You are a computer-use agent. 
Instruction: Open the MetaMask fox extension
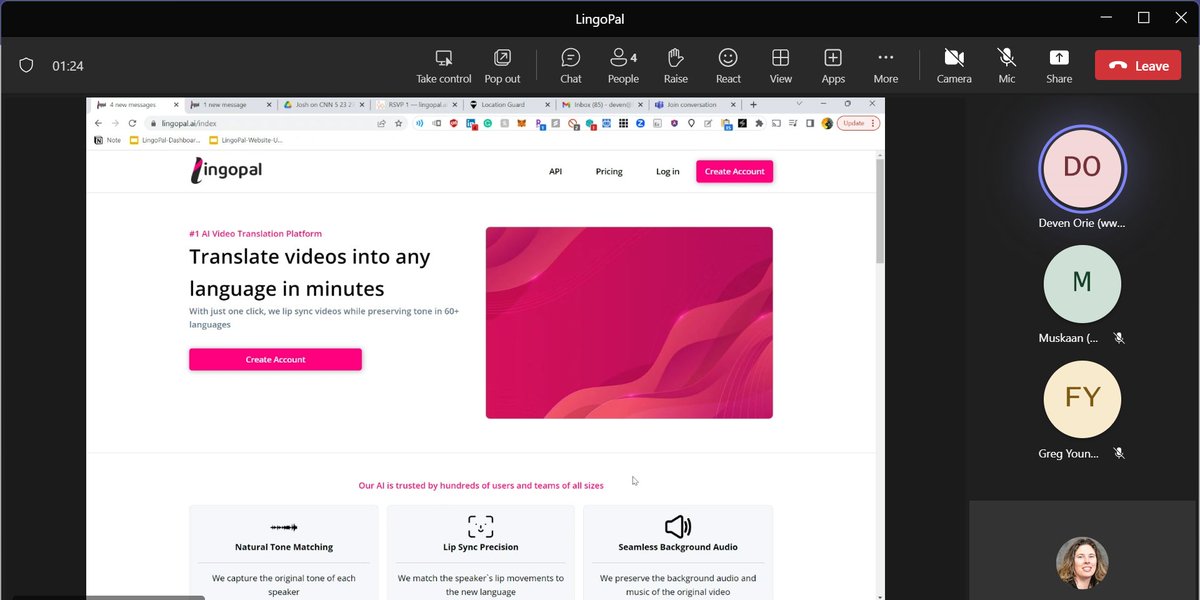coord(522,123)
